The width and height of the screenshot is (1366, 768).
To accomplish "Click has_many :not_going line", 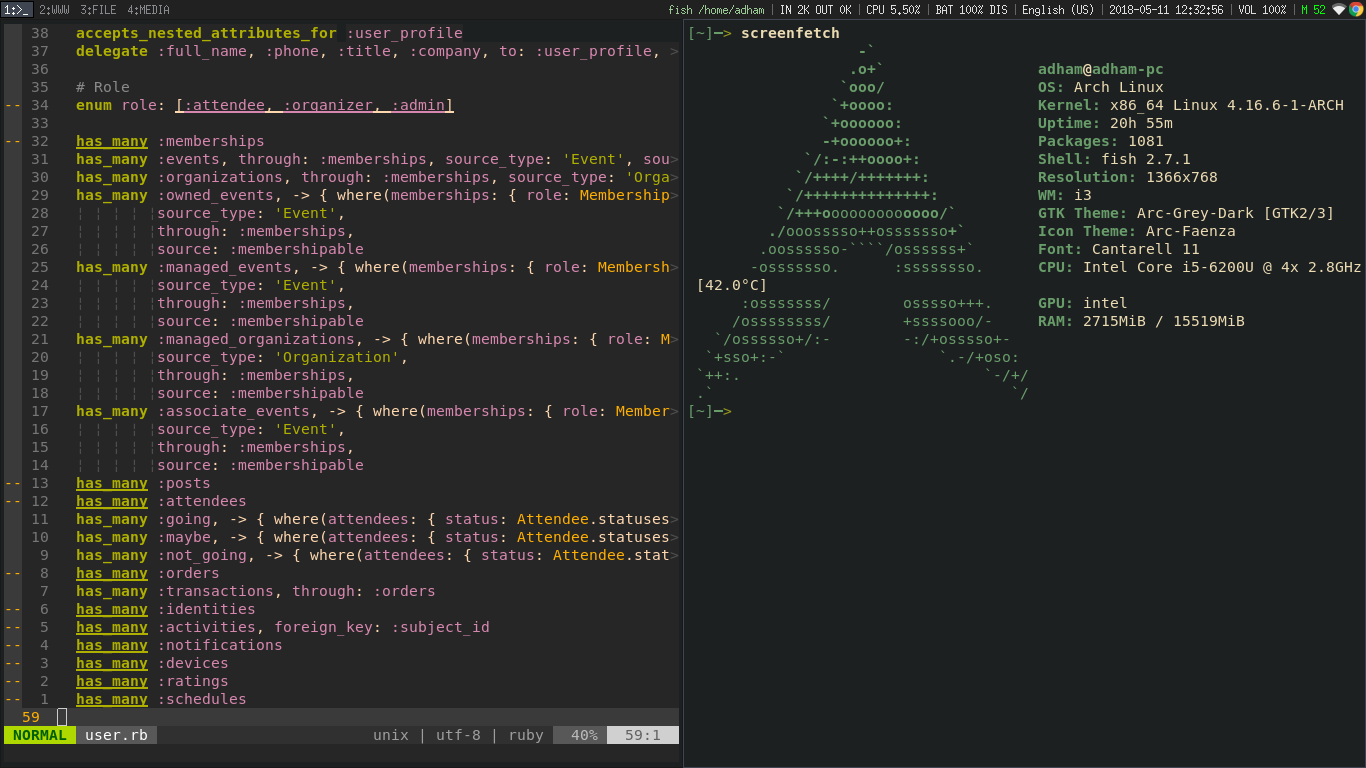I will 377,555.
